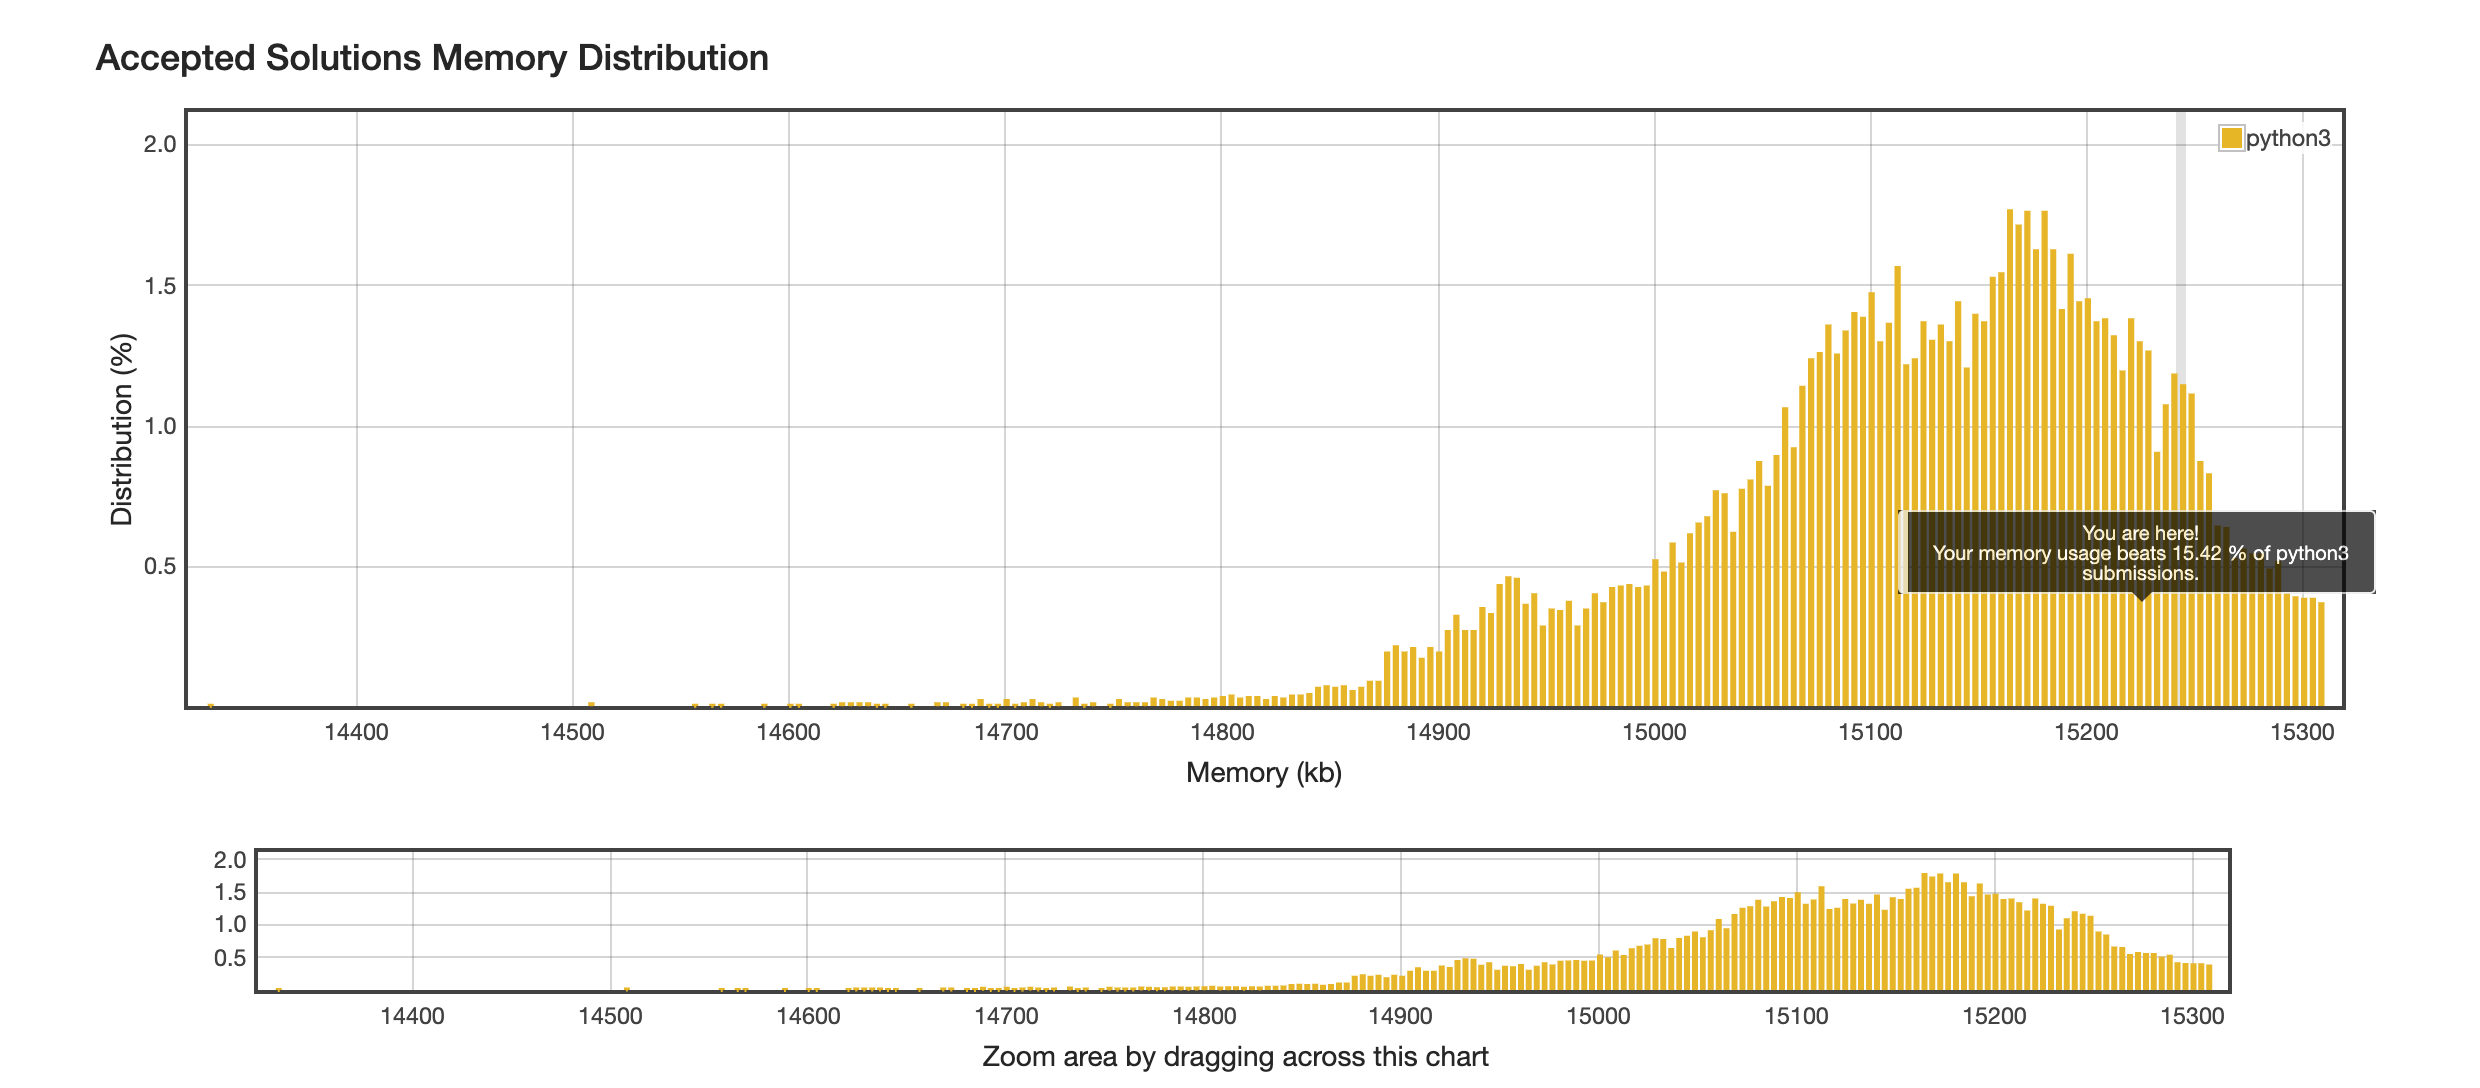Click the 0.5 tick label on overview y-axis
This screenshot has width=2480, height=1088.
[230, 958]
